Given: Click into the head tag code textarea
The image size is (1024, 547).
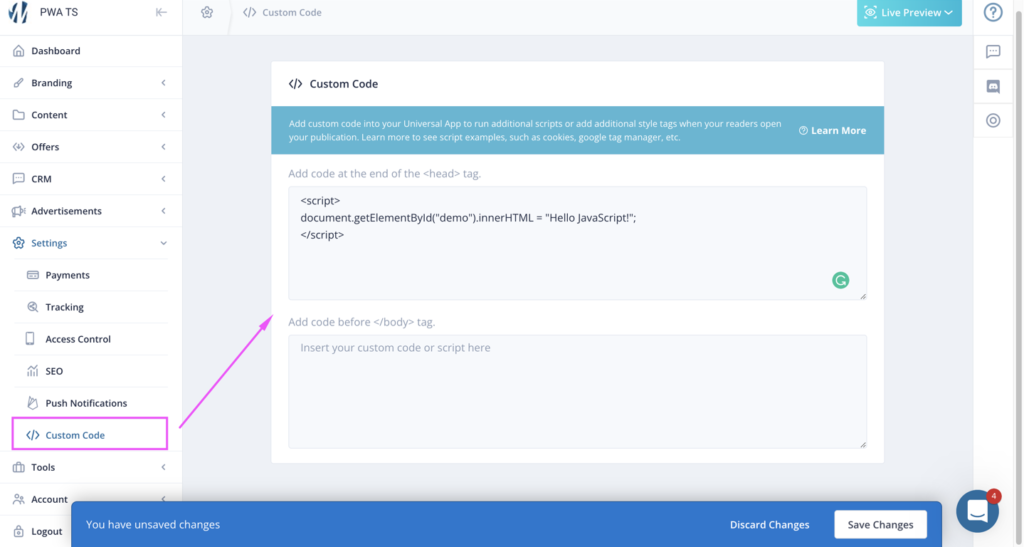Looking at the screenshot, I should pos(577,243).
